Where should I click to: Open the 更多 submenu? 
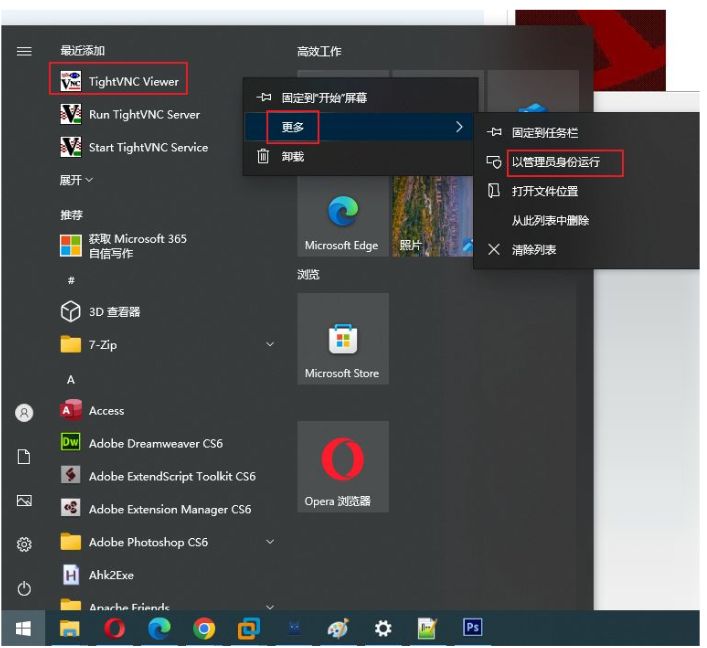click(361, 127)
